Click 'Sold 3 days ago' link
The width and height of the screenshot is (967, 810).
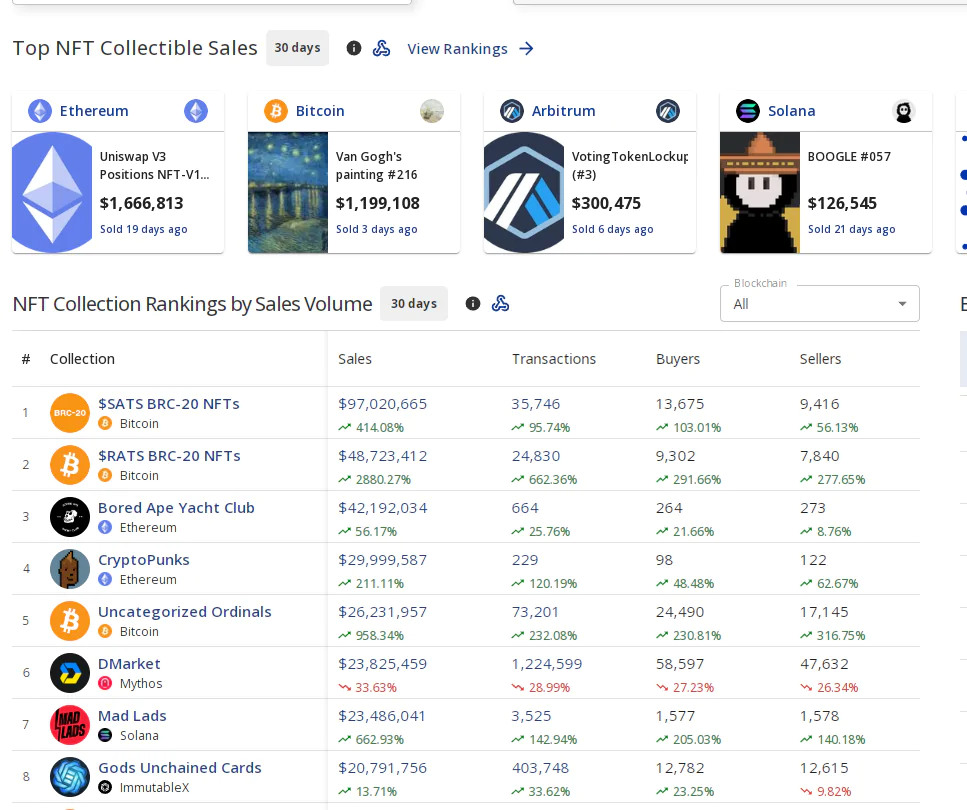pos(377,229)
